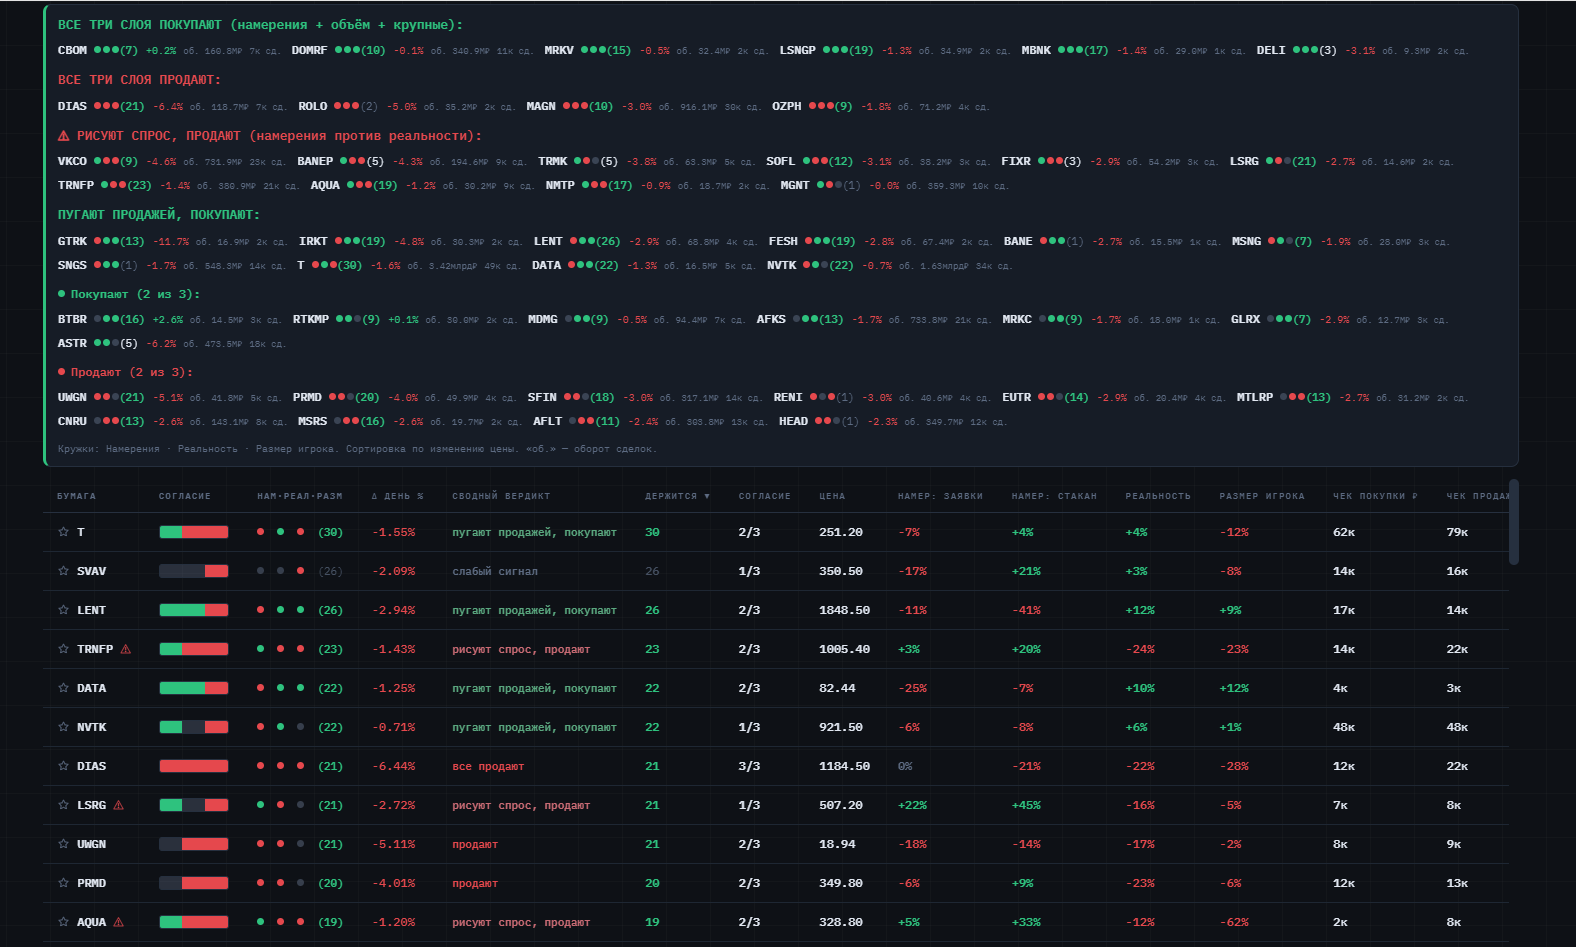This screenshot has width=1576, height=947.
Task: Mark the DATA table row with its star
Action: [x=63, y=688]
